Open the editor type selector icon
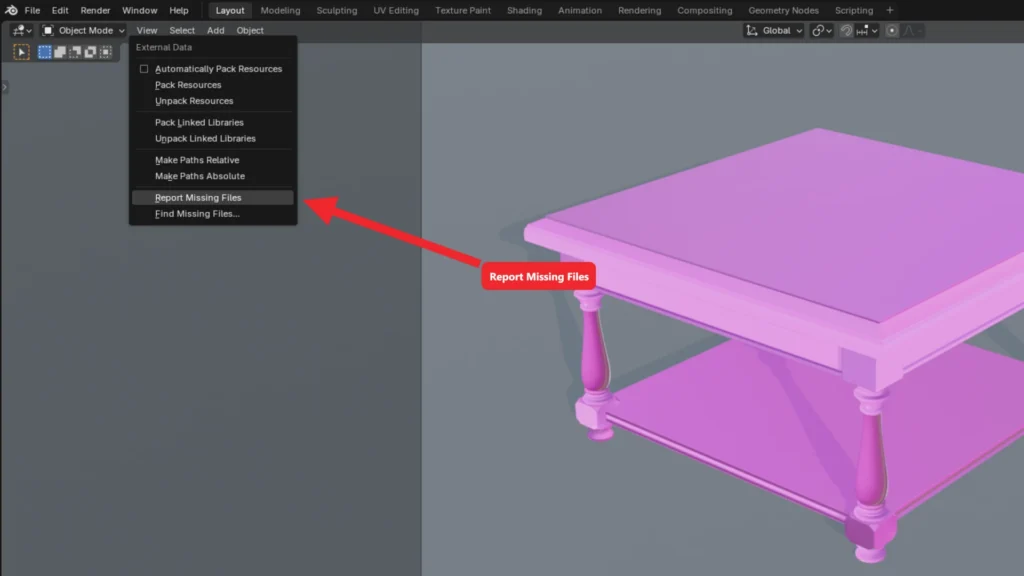The height and width of the screenshot is (576, 1024). point(22,31)
